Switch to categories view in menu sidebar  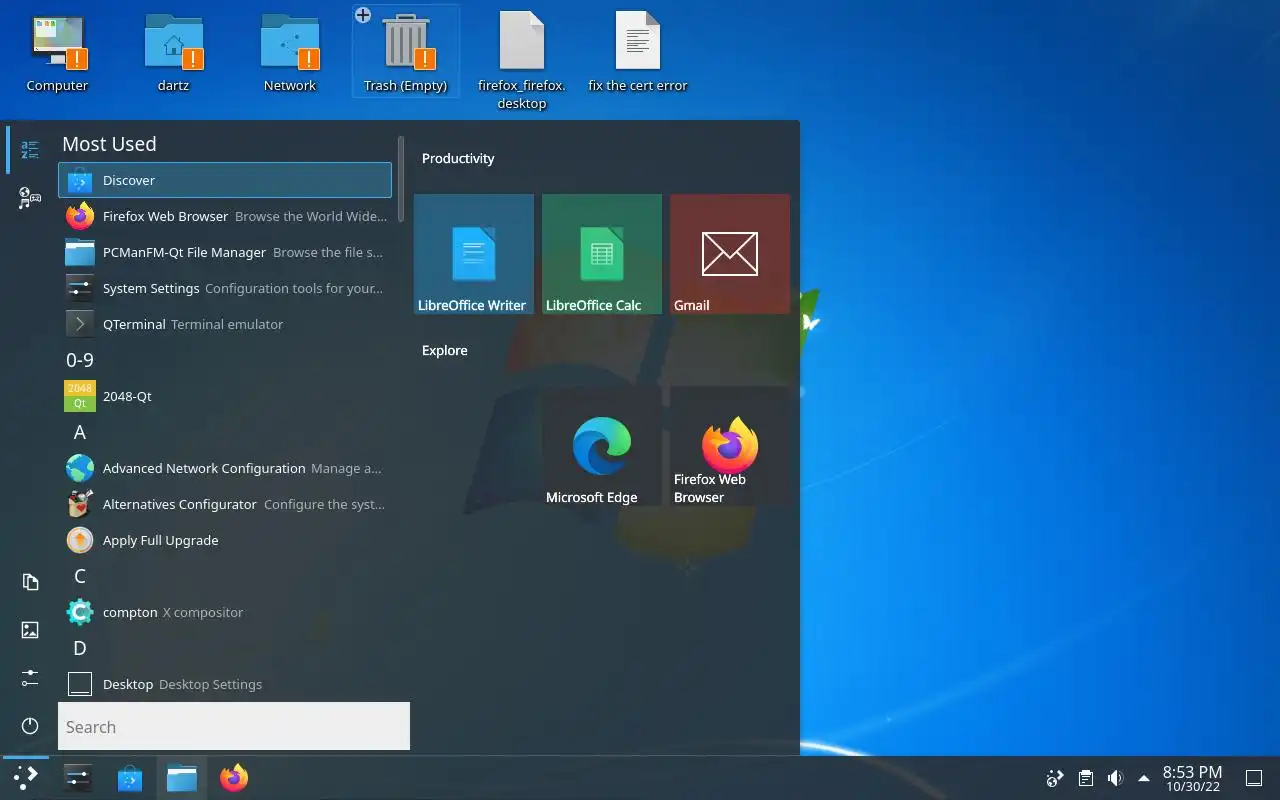pyautogui.click(x=30, y=198)
